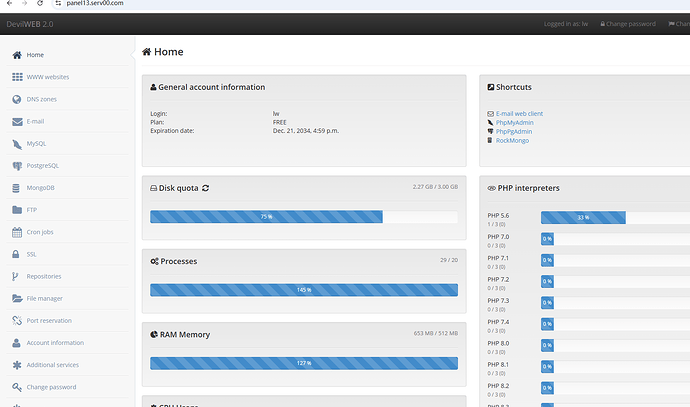Open the MySQL section
This screenshot has width=690, height=407.
(x=37, y=143)
